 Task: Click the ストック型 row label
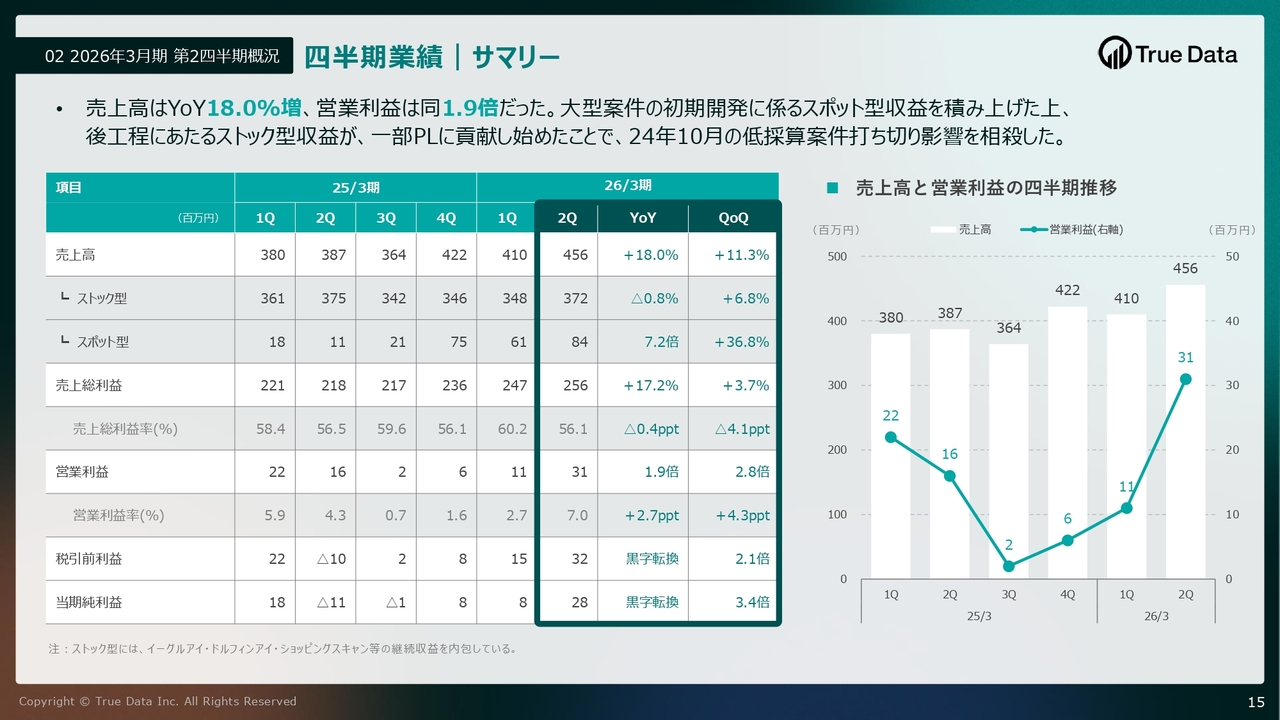102,298
